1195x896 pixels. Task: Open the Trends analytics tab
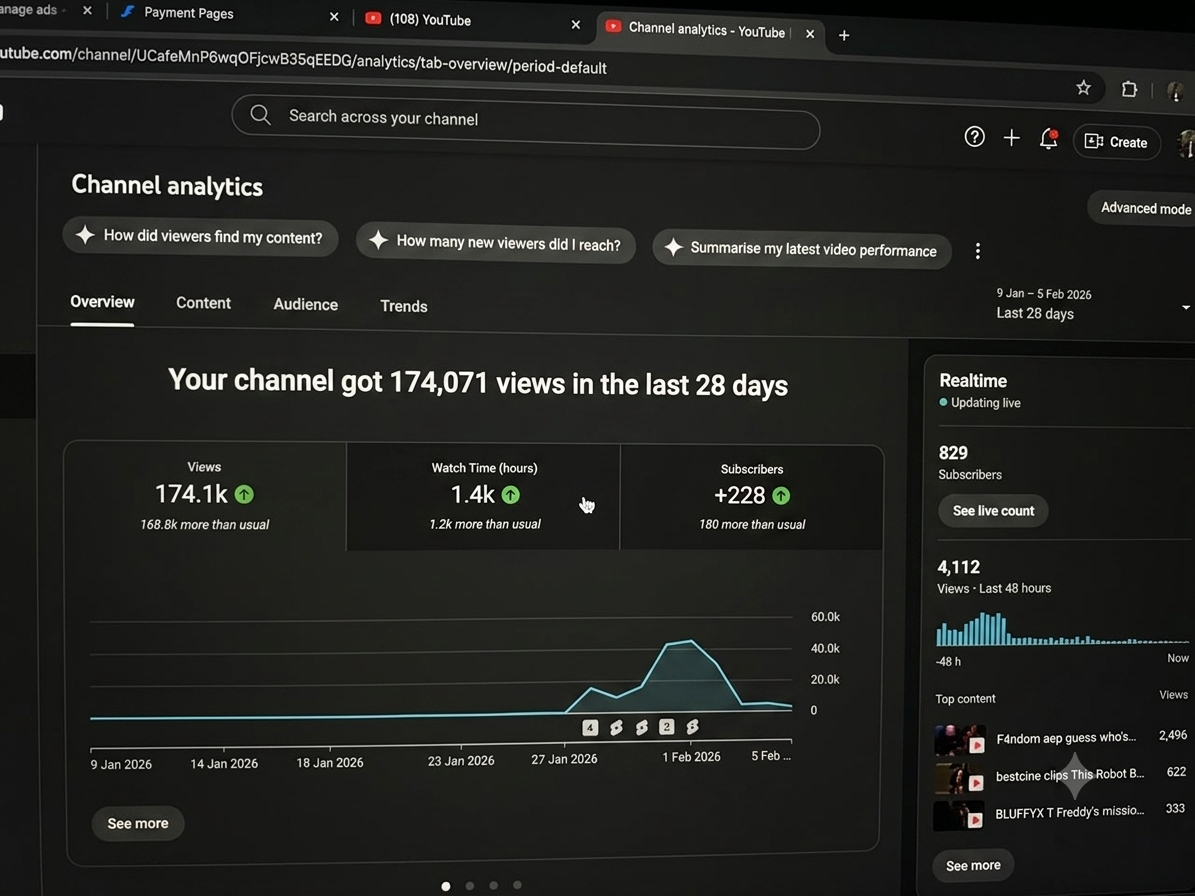pyautogui.click(x=404, y=306)
